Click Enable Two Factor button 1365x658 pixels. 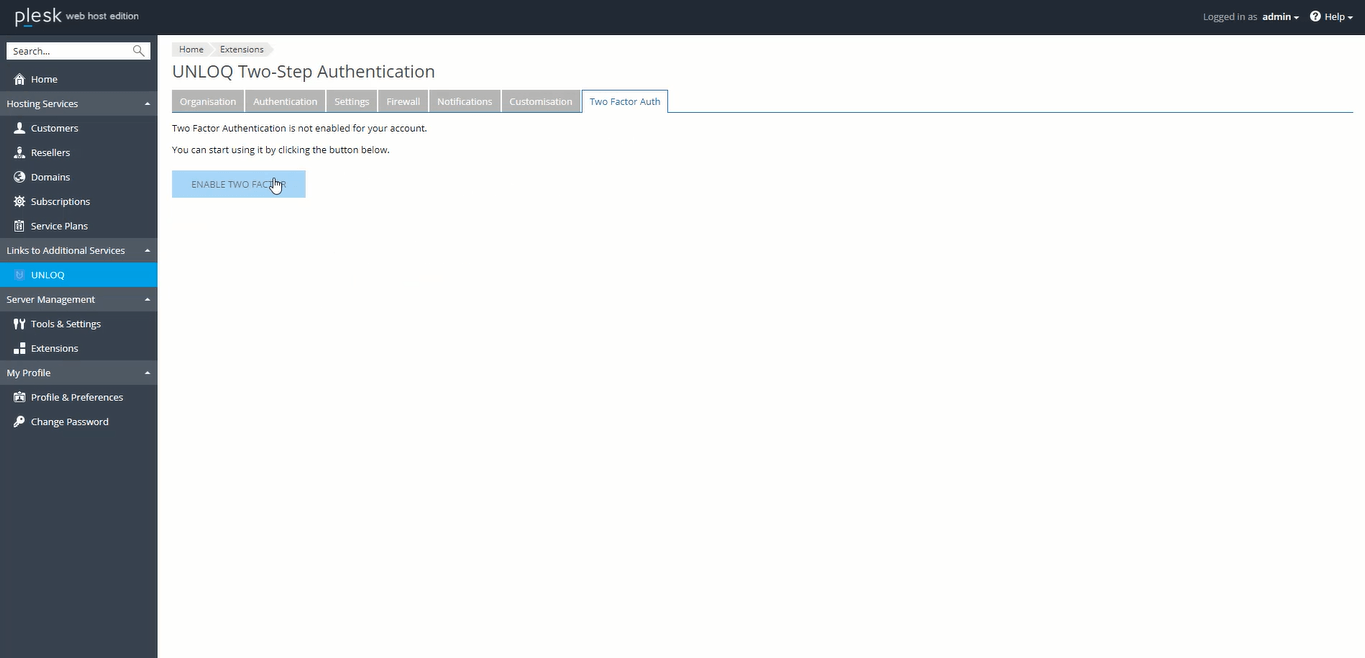pyautogui.click(x=238, y=184)
